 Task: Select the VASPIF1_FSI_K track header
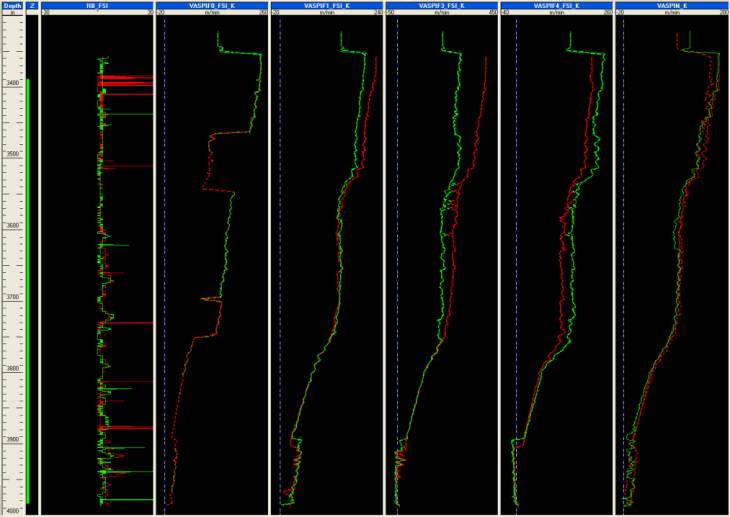[x=327, y=5]
